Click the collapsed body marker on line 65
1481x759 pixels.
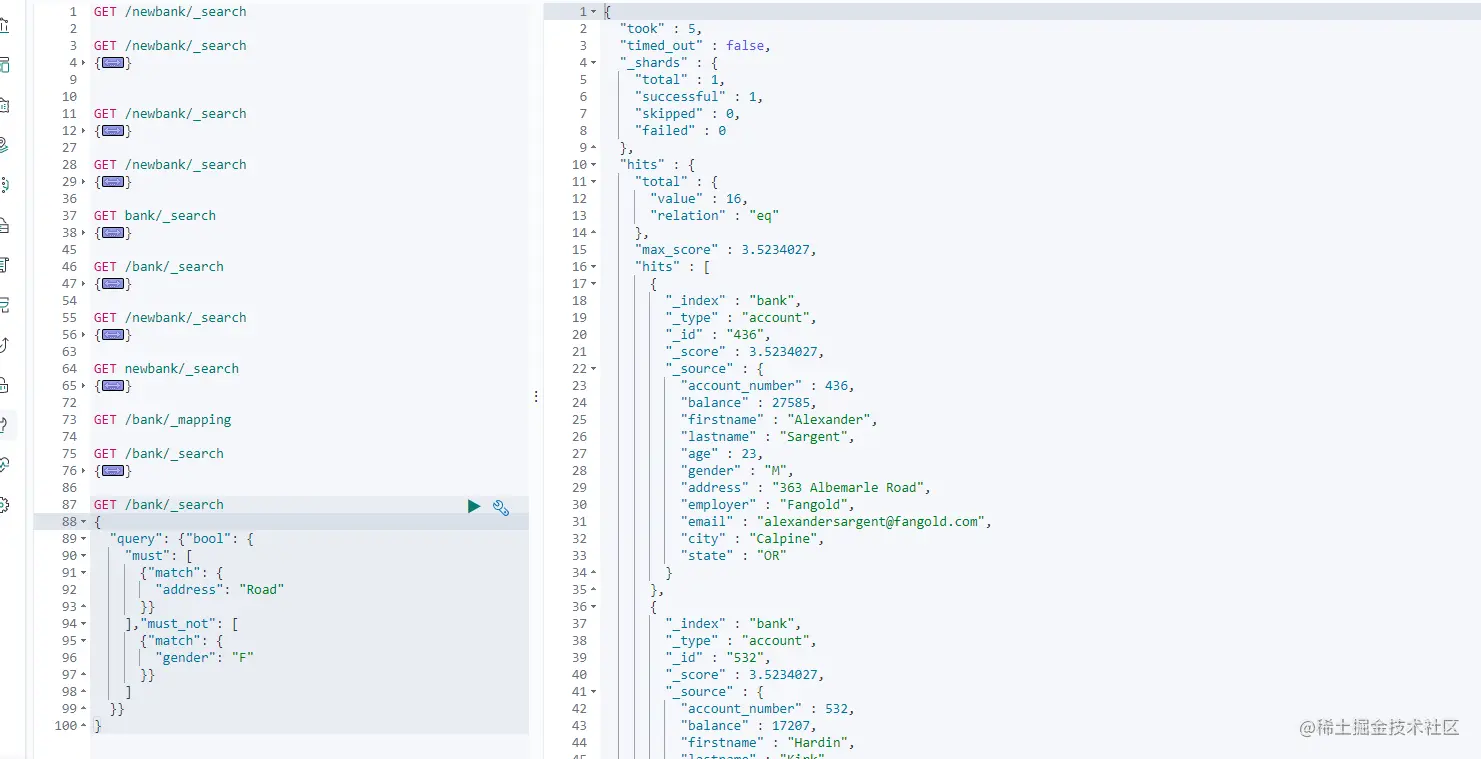coord(113,386)
